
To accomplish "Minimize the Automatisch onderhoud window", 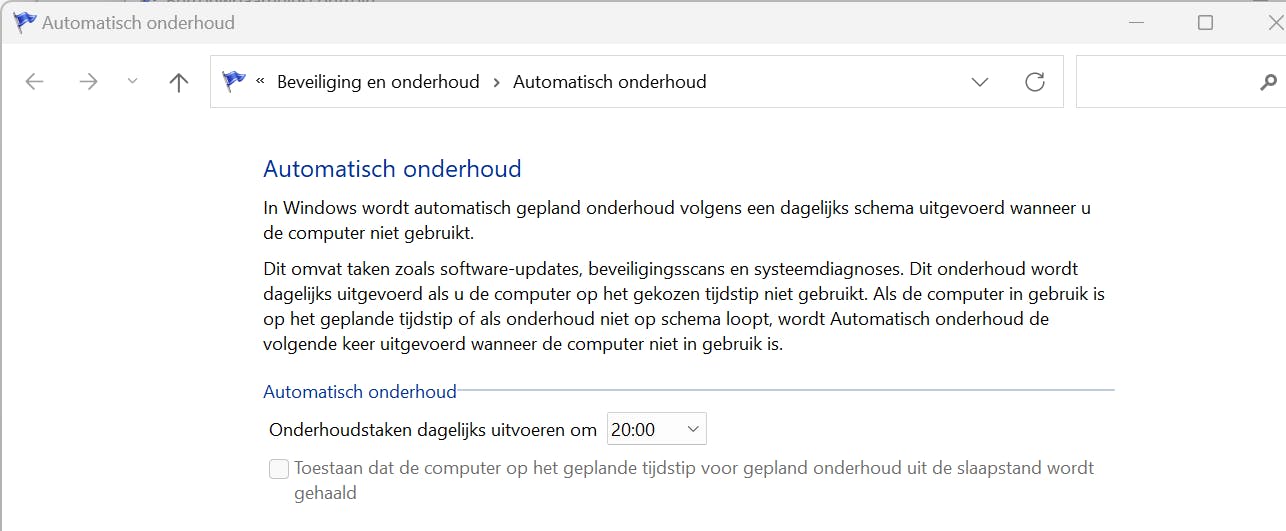I will 1134,22.
